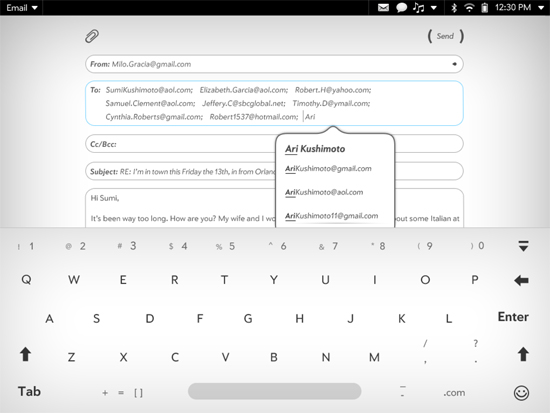Toggle the right Shift arrow key
This screenshot has height=413, width=550.
coord(523,354)
